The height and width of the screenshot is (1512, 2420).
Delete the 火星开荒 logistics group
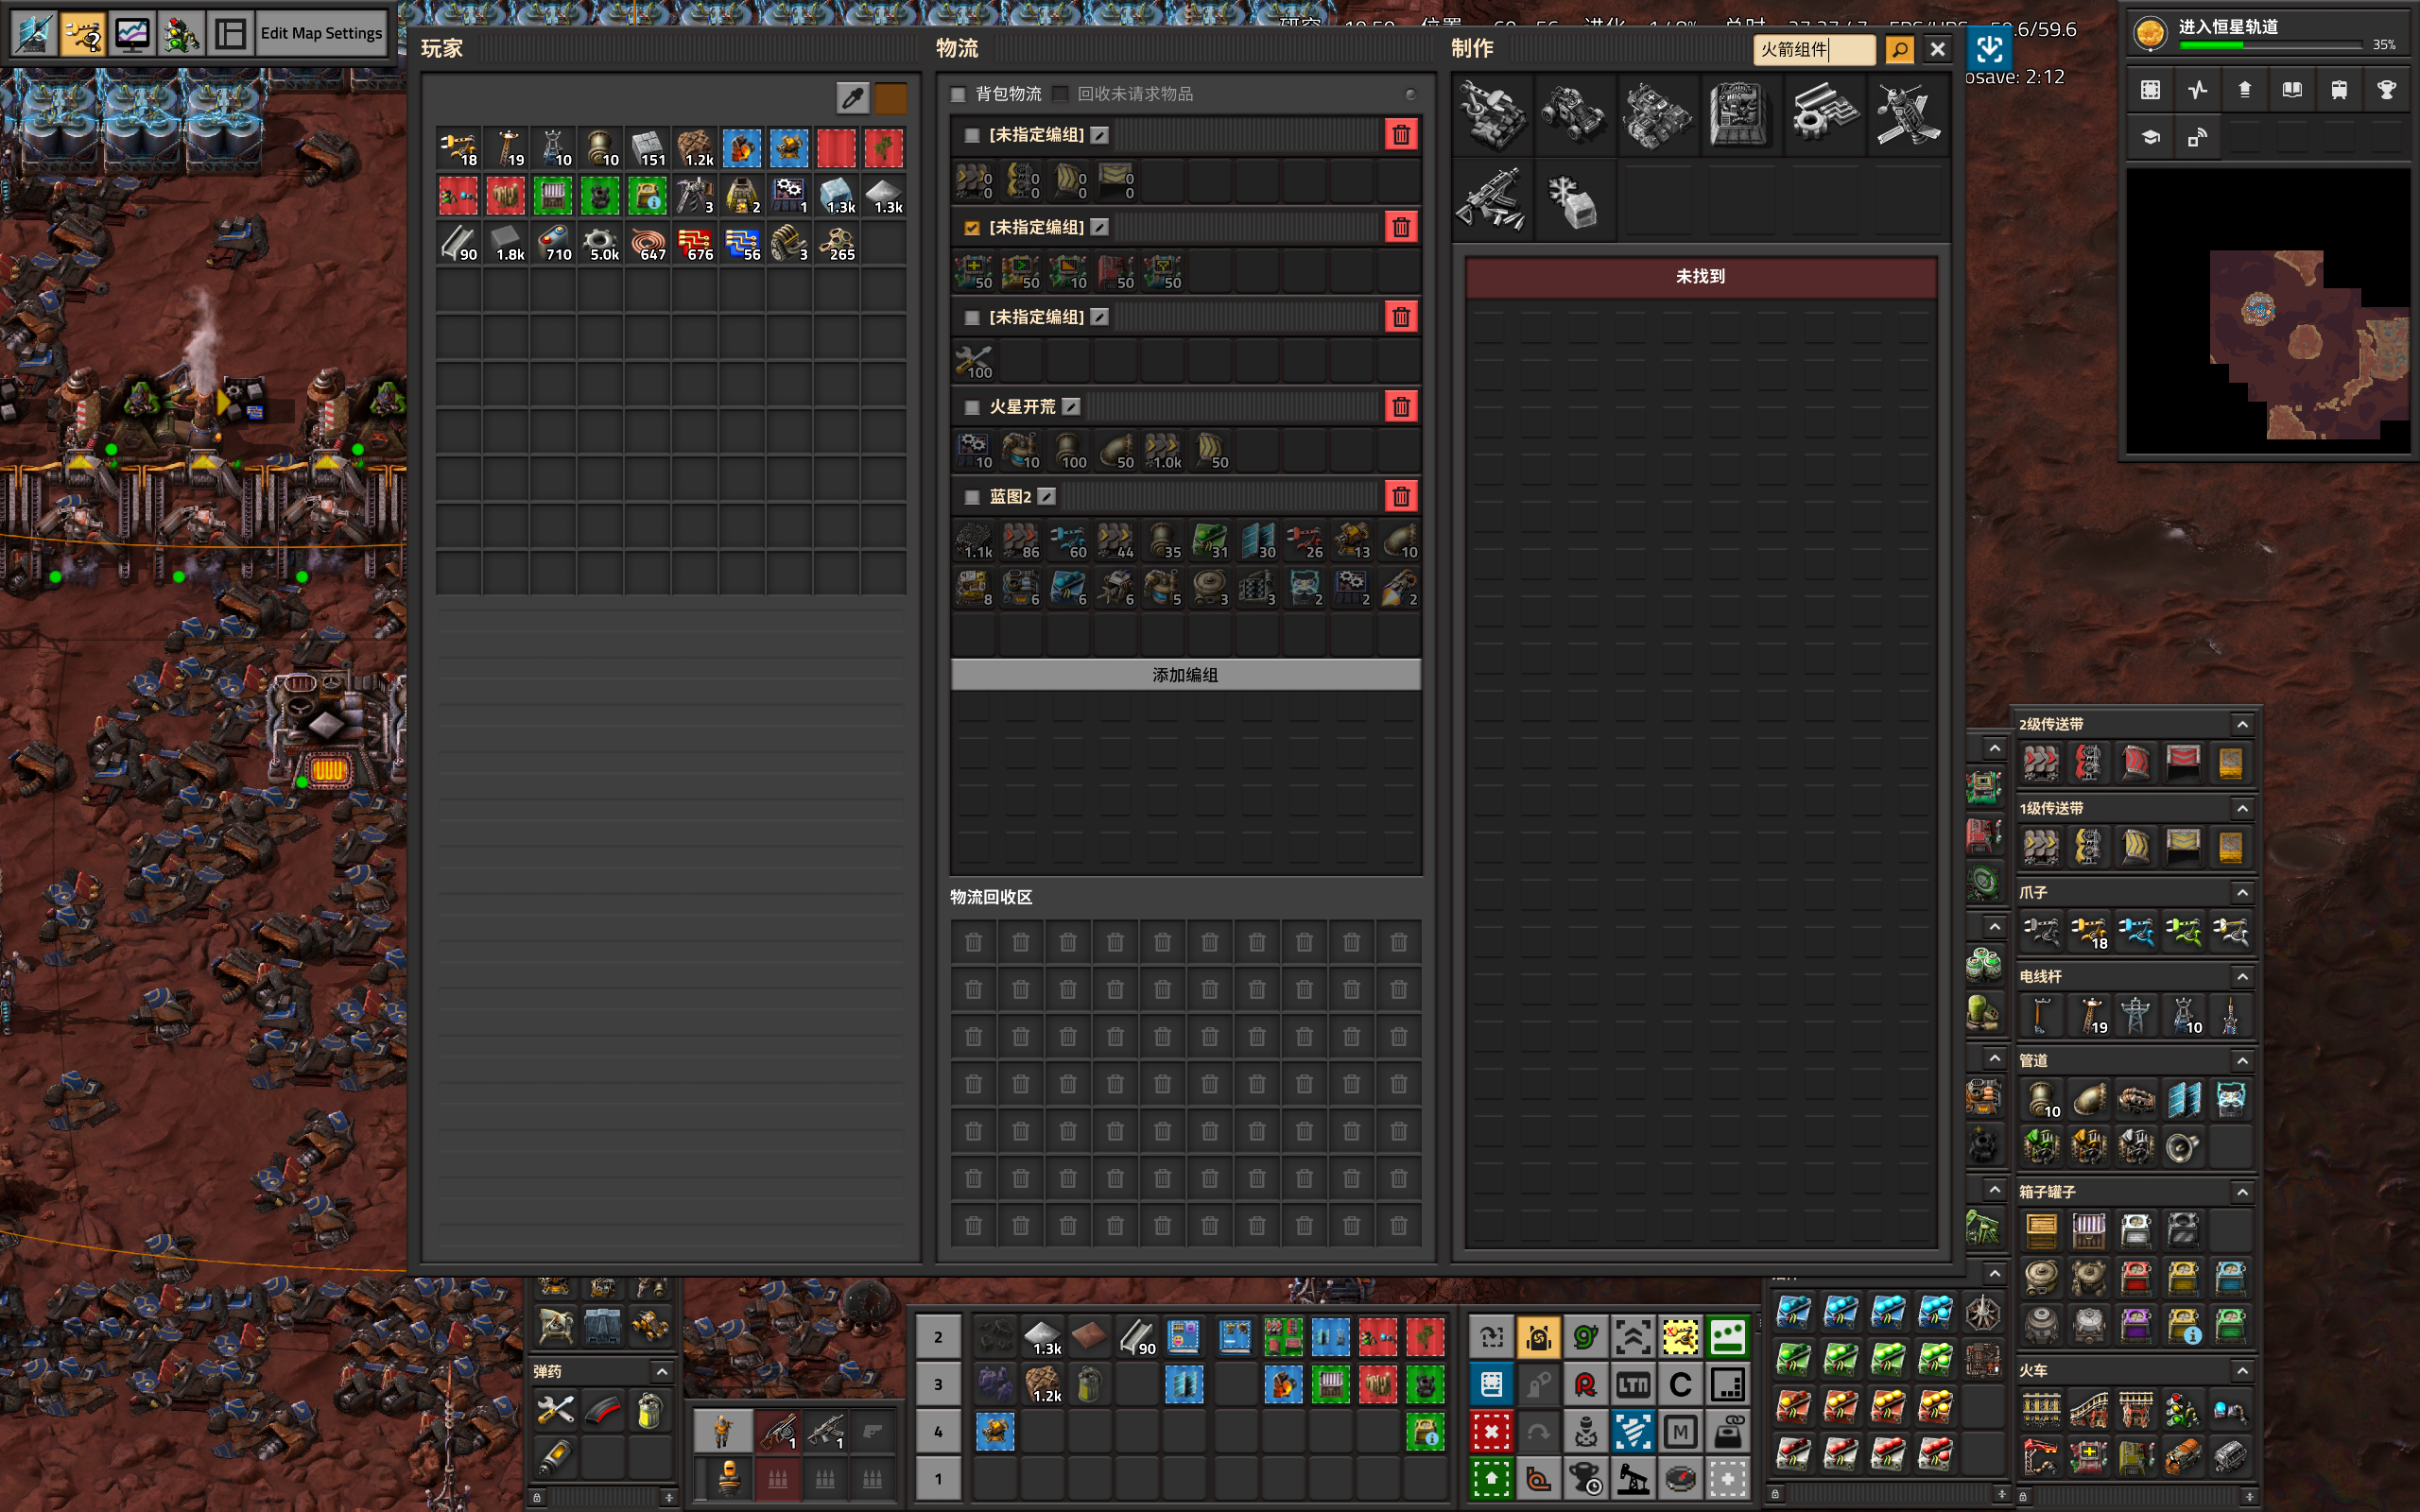point(1400,407)
